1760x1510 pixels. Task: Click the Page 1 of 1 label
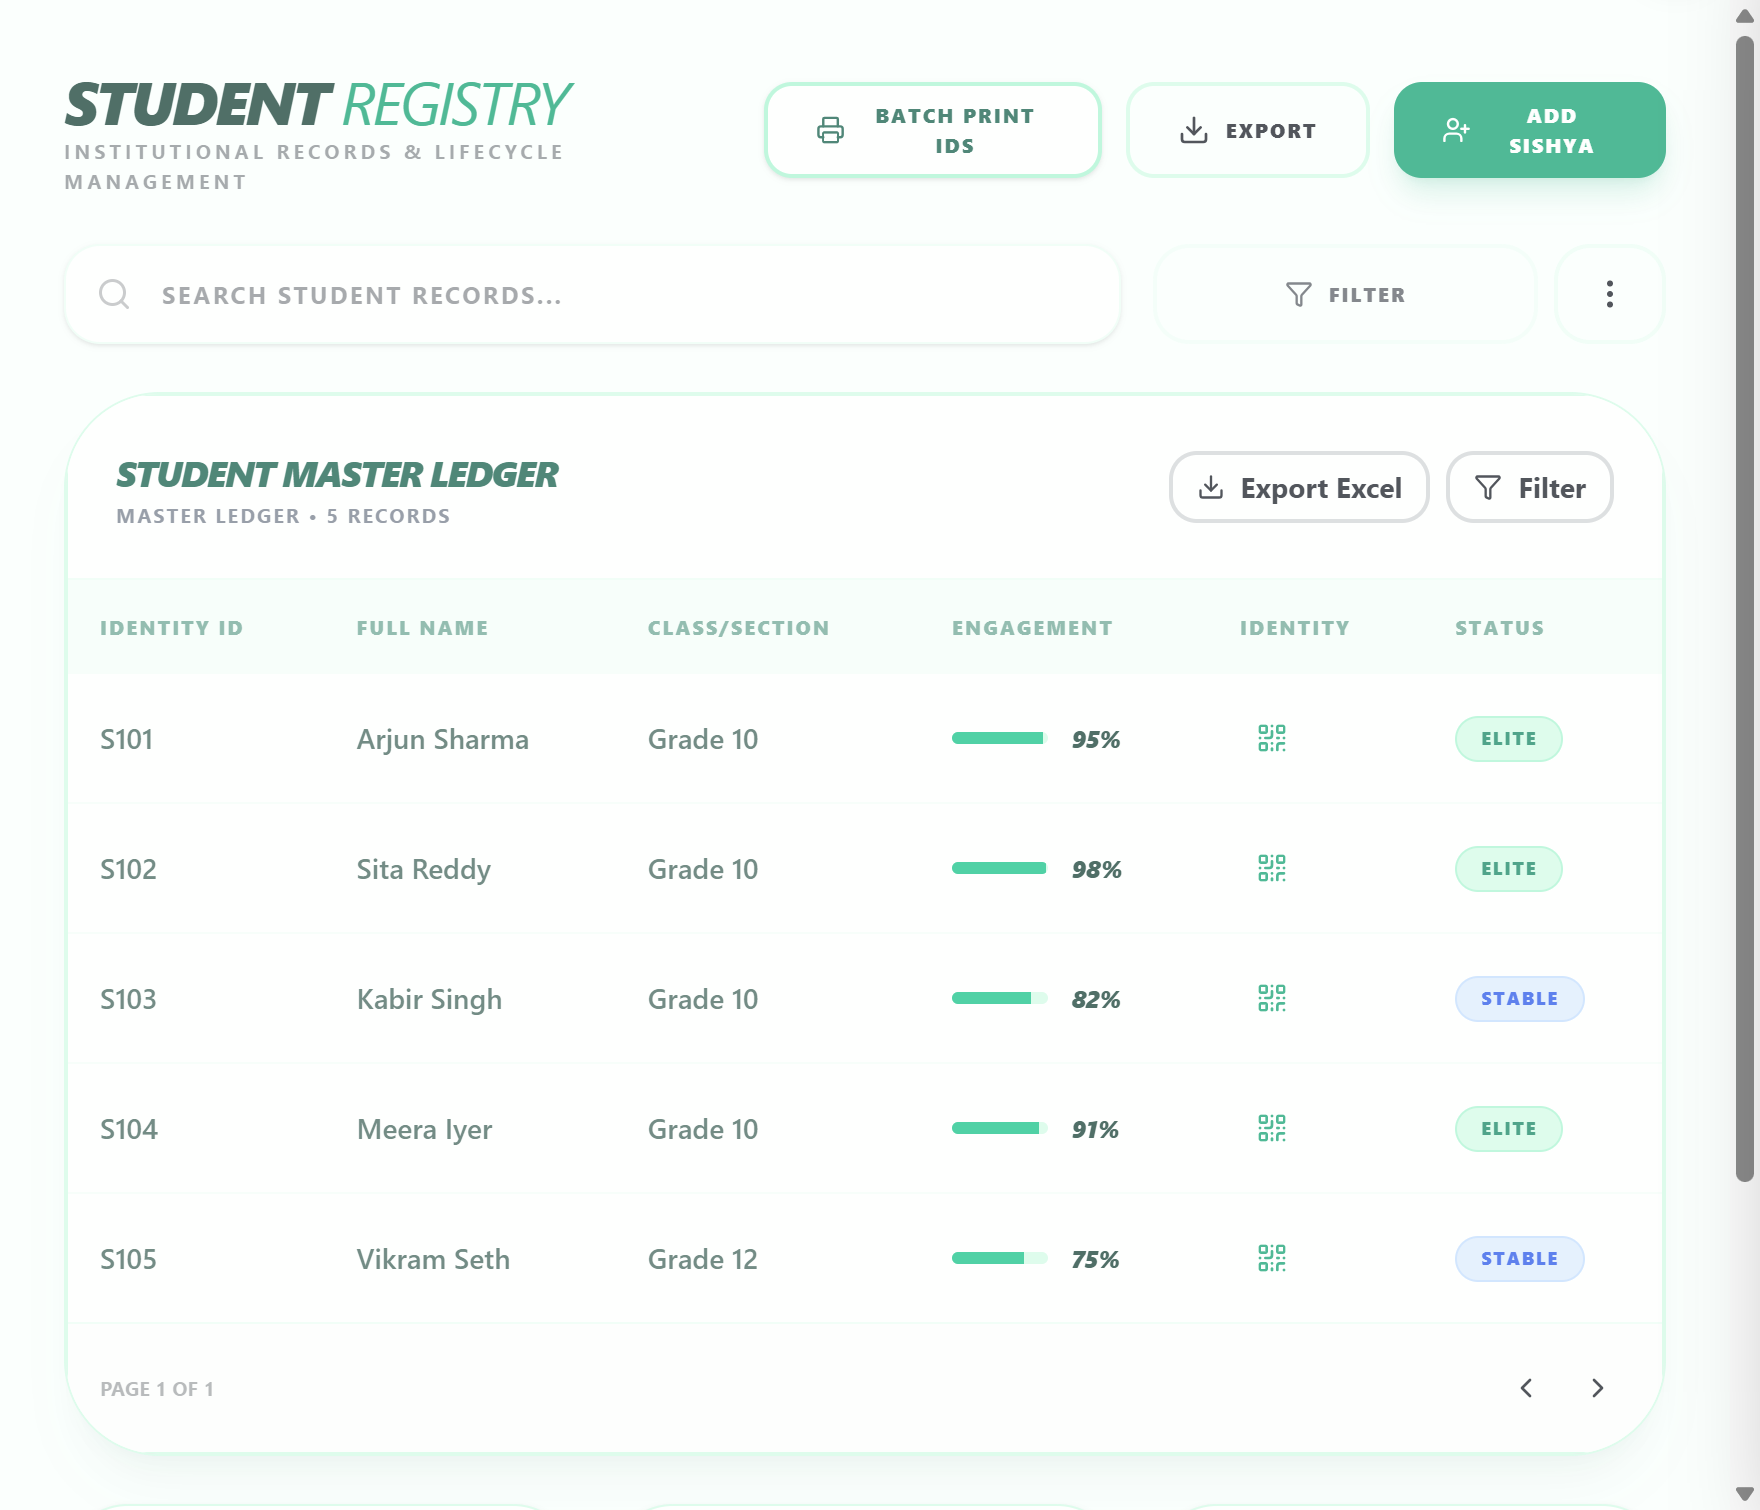[x=157, y=1389]
